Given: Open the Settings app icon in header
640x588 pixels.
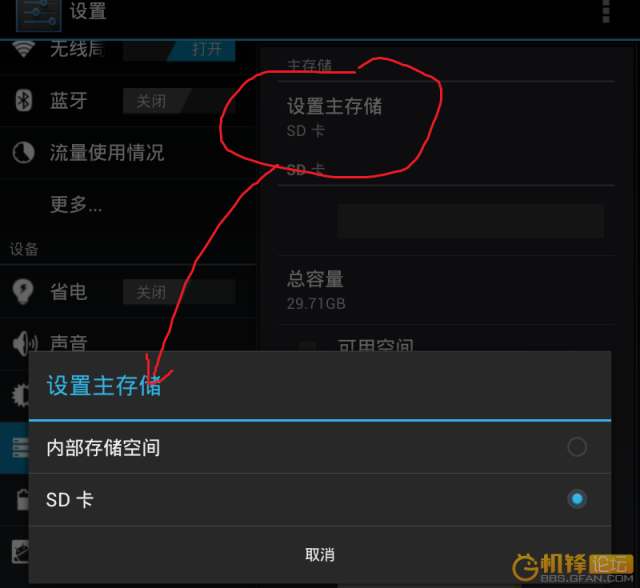Looking at the screenshot, I should tap(38, 15).
